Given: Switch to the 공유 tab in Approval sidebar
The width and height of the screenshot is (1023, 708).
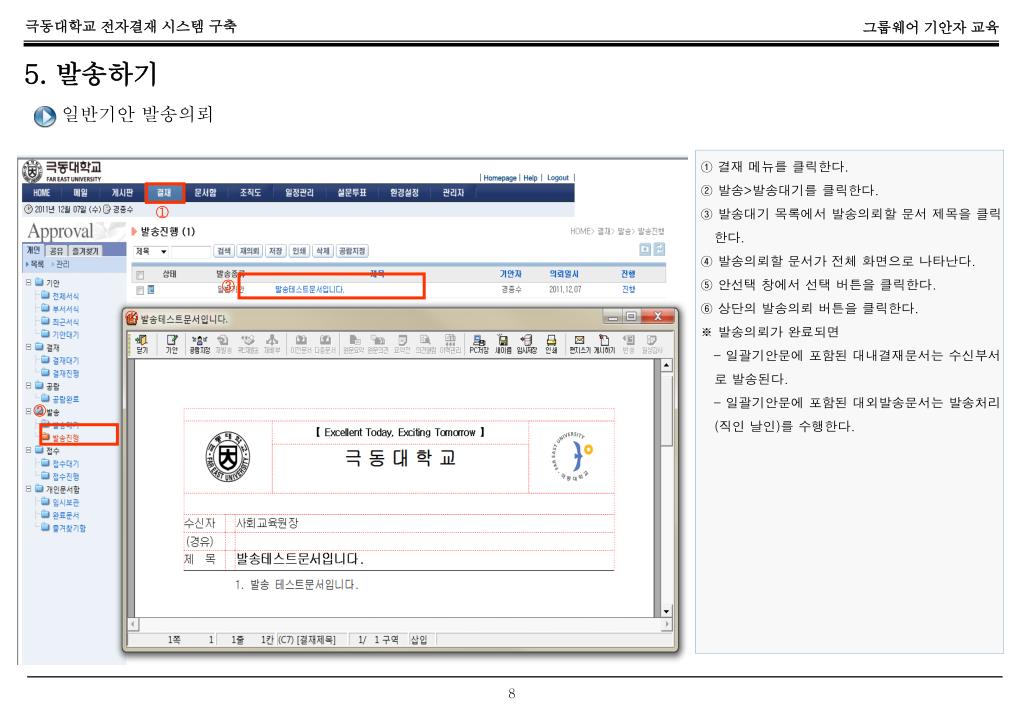Looking at the screenshot, I should [57, 251].
